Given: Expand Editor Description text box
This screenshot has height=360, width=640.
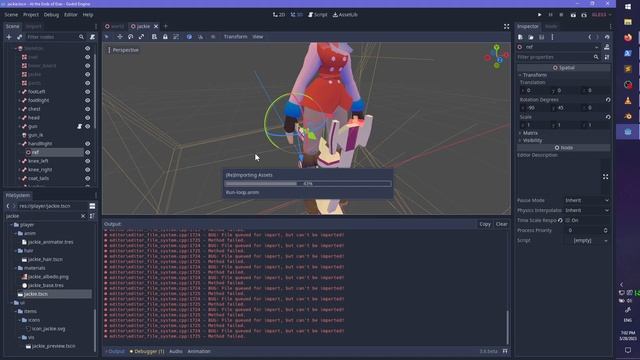Looking at the screenshot, I should pos(605,176).
